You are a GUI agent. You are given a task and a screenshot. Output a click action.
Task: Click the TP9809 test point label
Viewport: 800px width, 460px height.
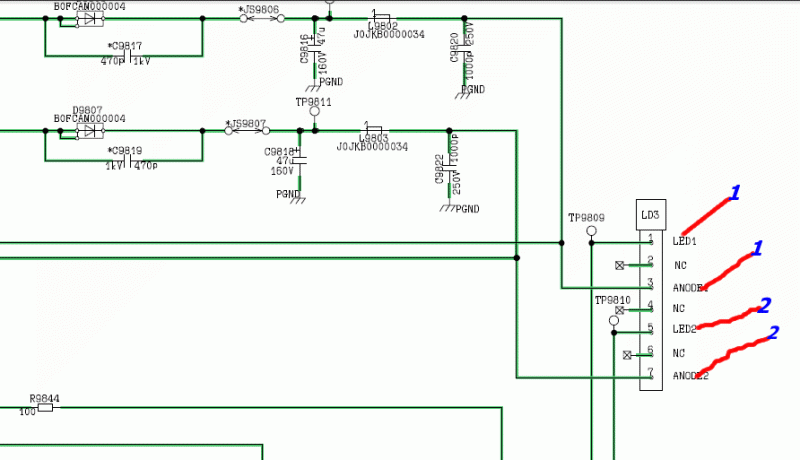click(x=586, y=218)
